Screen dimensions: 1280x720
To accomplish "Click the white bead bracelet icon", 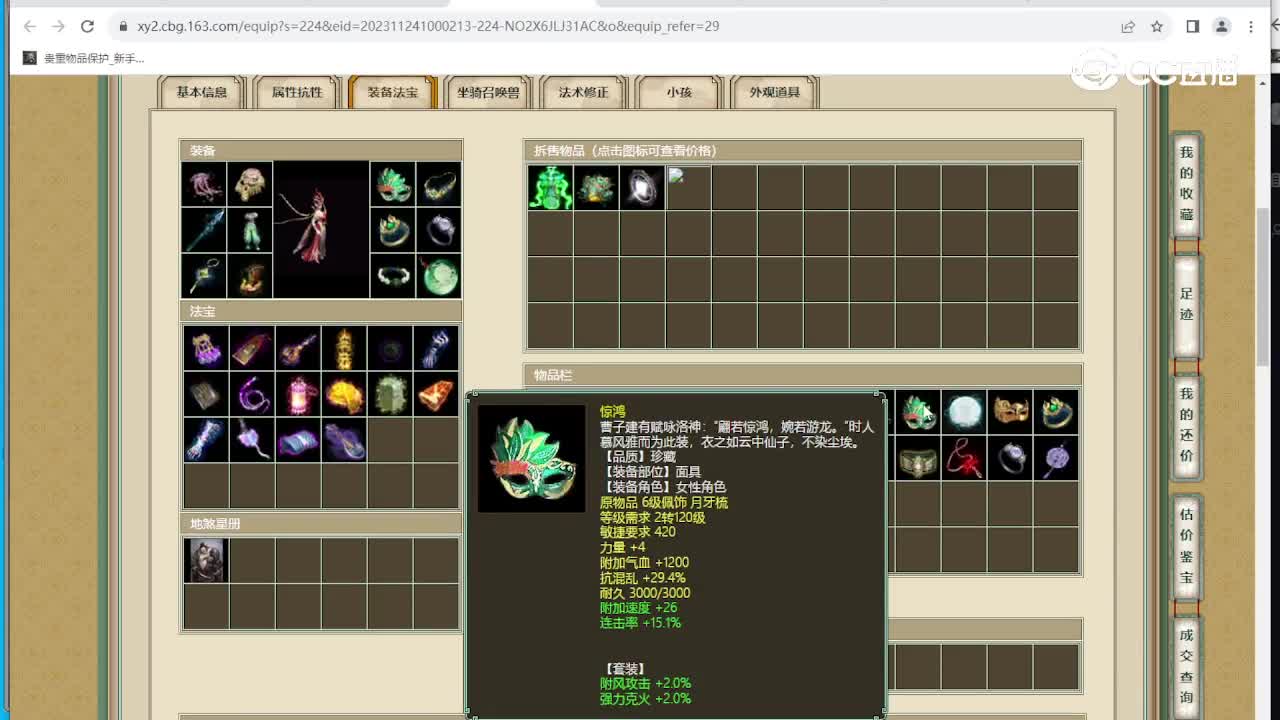I will point(393,276).
